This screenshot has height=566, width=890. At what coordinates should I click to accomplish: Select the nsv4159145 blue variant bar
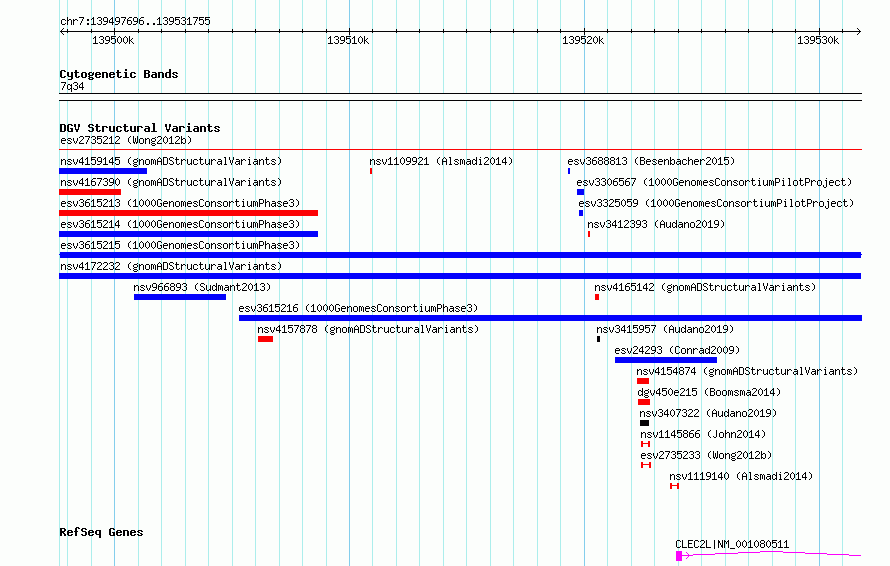coord(103,171)
